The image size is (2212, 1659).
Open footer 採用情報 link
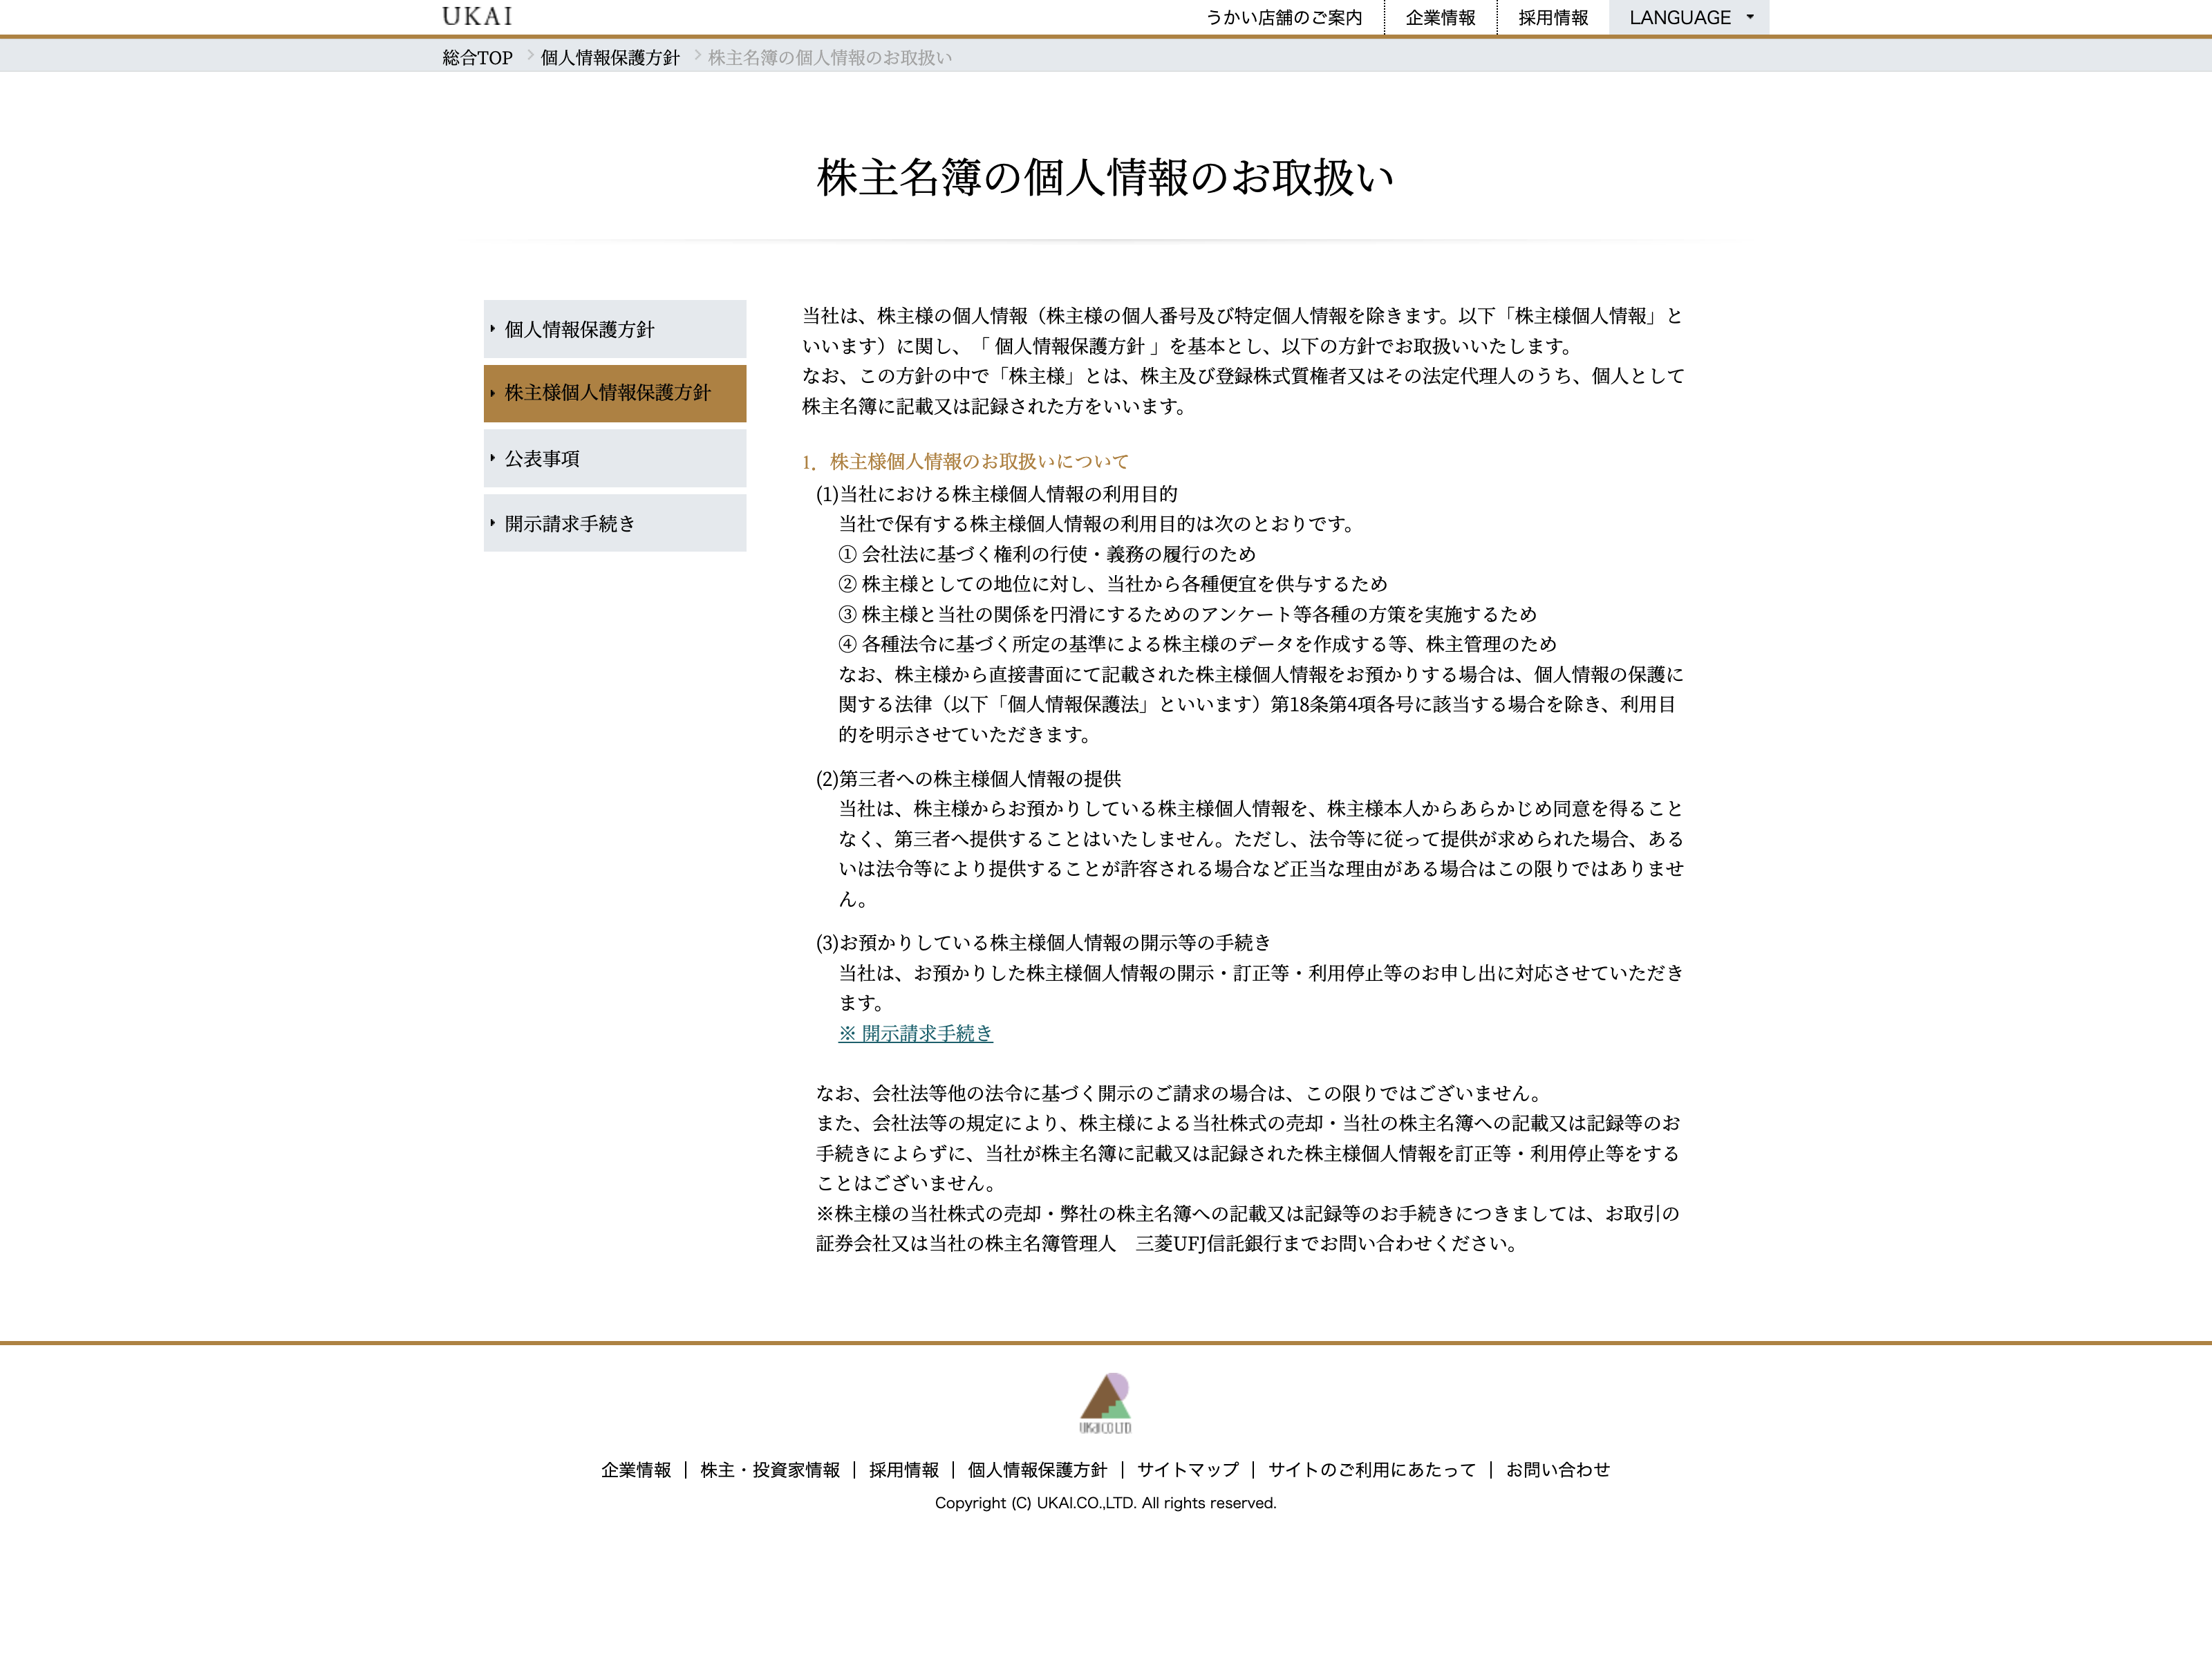point(904,1469)
